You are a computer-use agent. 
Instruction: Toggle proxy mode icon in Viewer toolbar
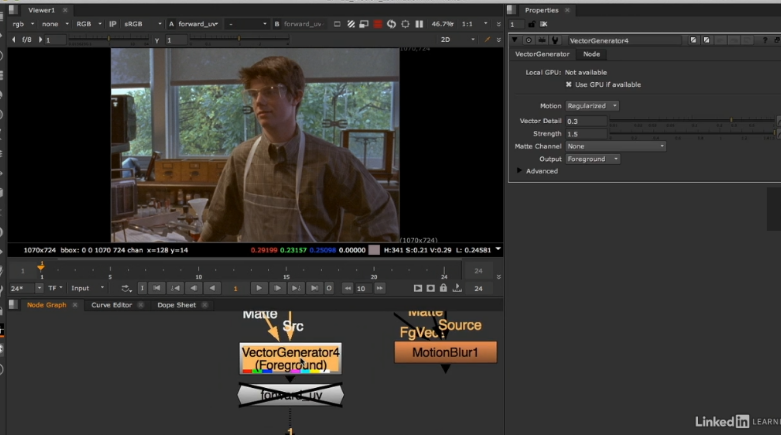364,24
